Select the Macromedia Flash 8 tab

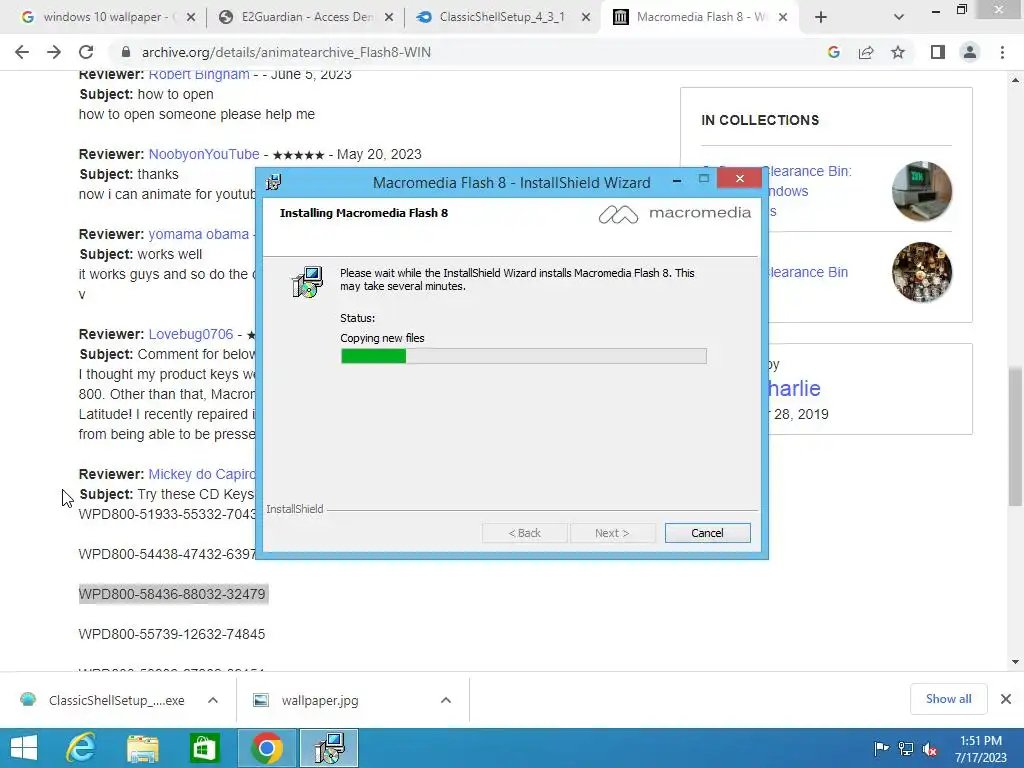pyautogui.click(x=699, y=17)
